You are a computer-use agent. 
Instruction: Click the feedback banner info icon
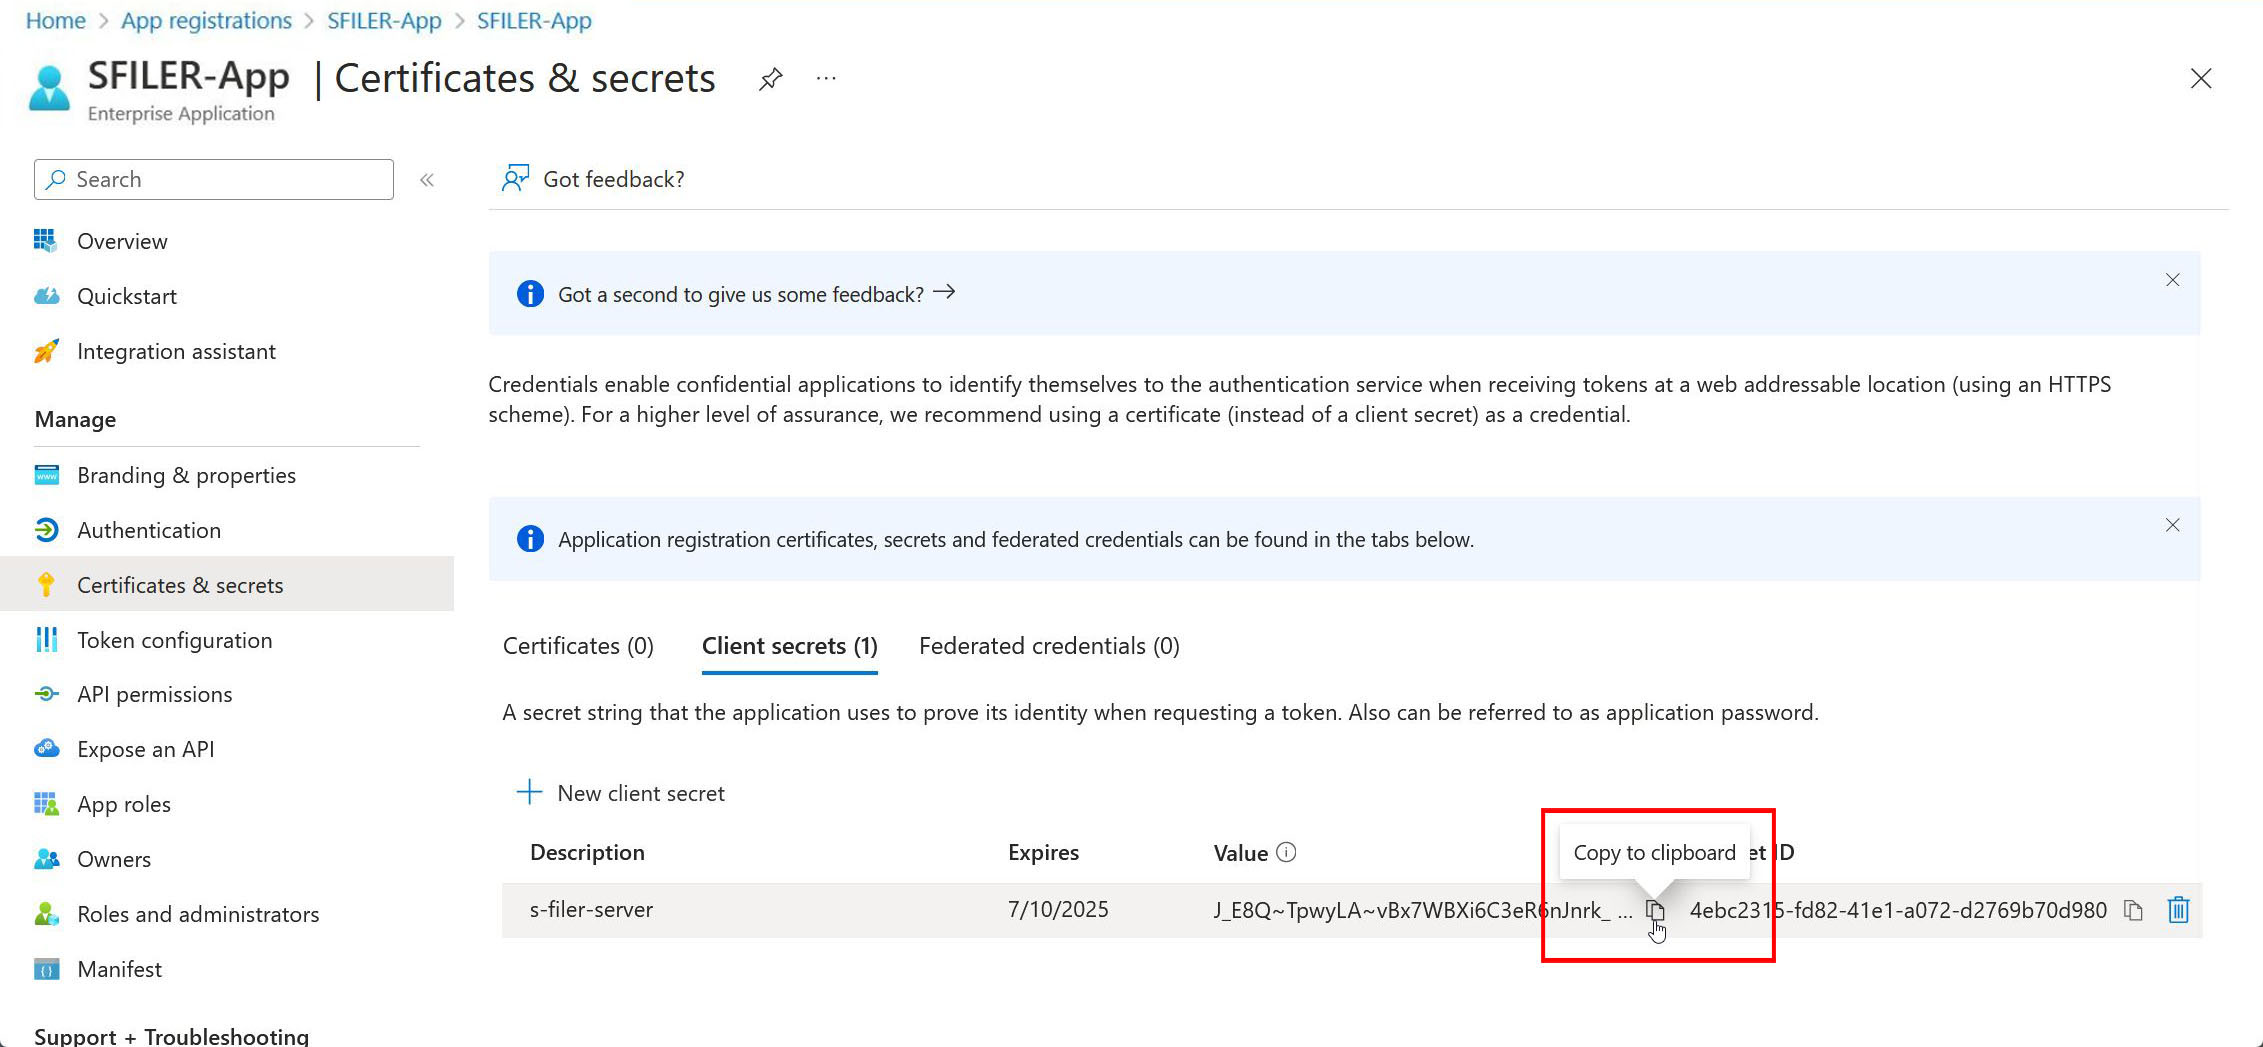[x=530, y=294]
